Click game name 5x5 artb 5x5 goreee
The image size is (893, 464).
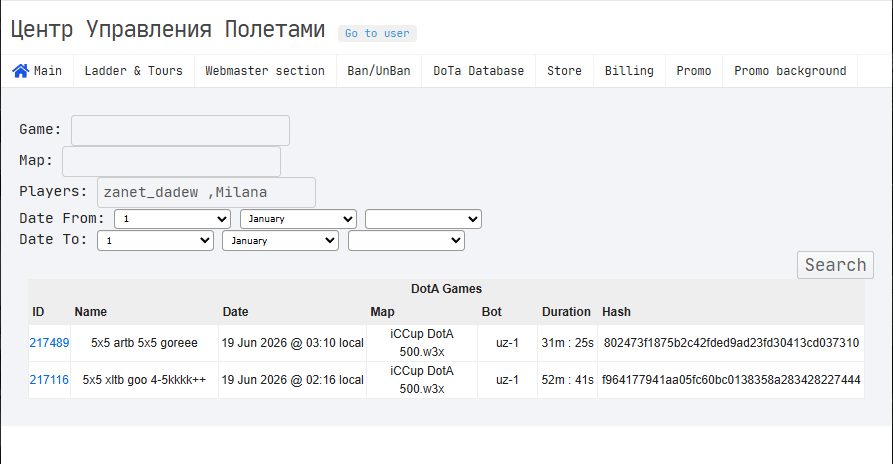[x=144, y=343]
